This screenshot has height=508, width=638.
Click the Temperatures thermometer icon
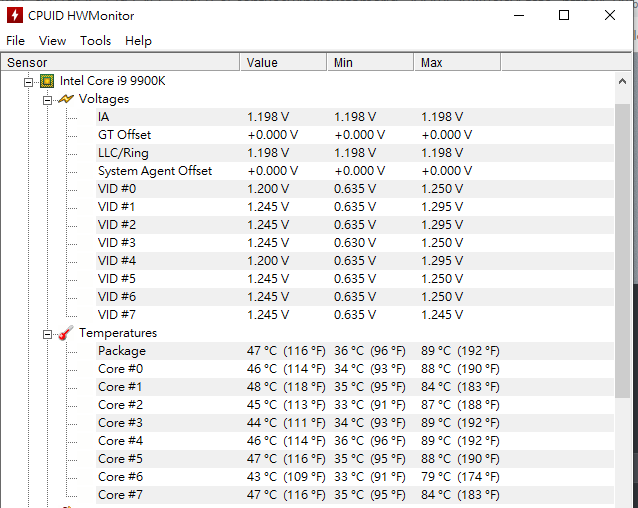click(x=66, y=333)
